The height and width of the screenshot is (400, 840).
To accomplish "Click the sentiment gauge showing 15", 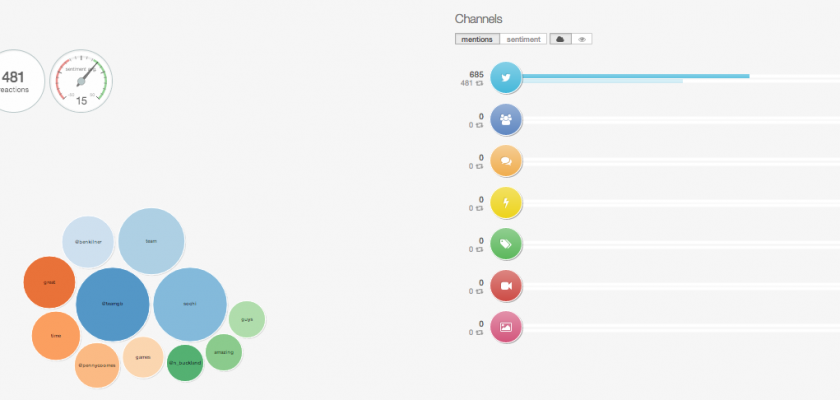I will point(81,82).
